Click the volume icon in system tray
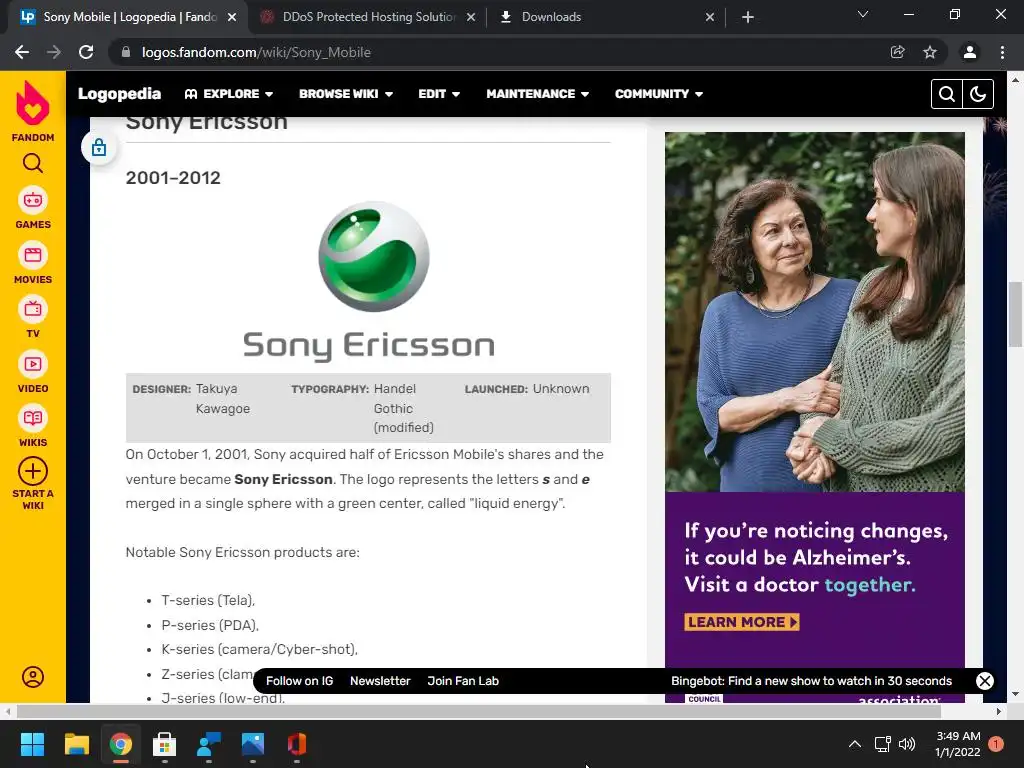The height and width of the screenshot is (768, 1024). [x=906, y=744]
